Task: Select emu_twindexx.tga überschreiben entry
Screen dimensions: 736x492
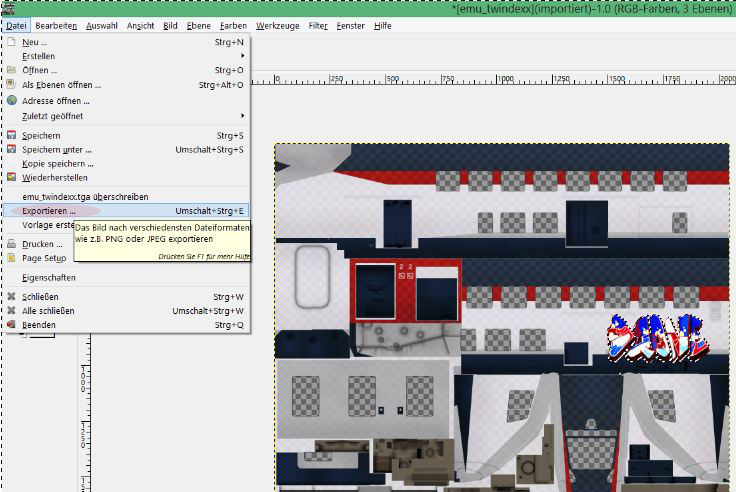Action: coord(126,197)
